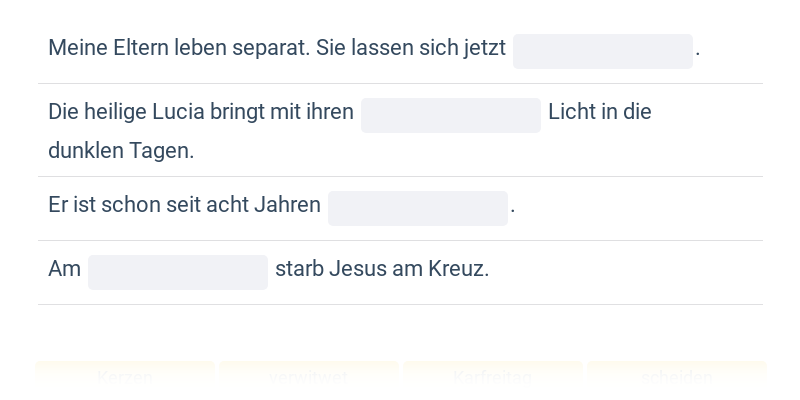Click the text 'Licht in die'
This screenshot has width=800, height=400.
pos(600,112)
